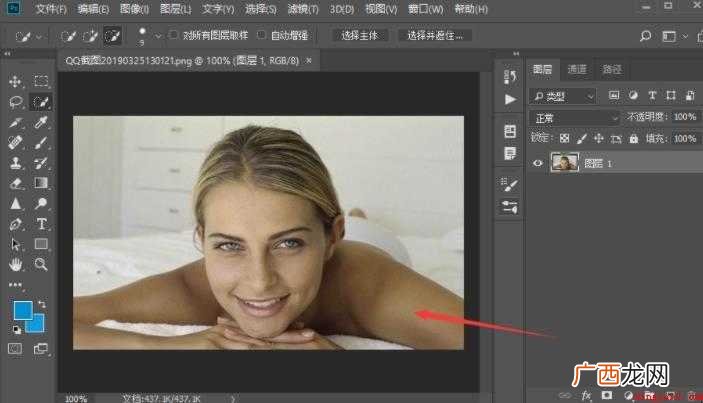This screenshot has width=703, height=403.
Task: Toggle lock transparent pixels
Action: click(565, 139)
